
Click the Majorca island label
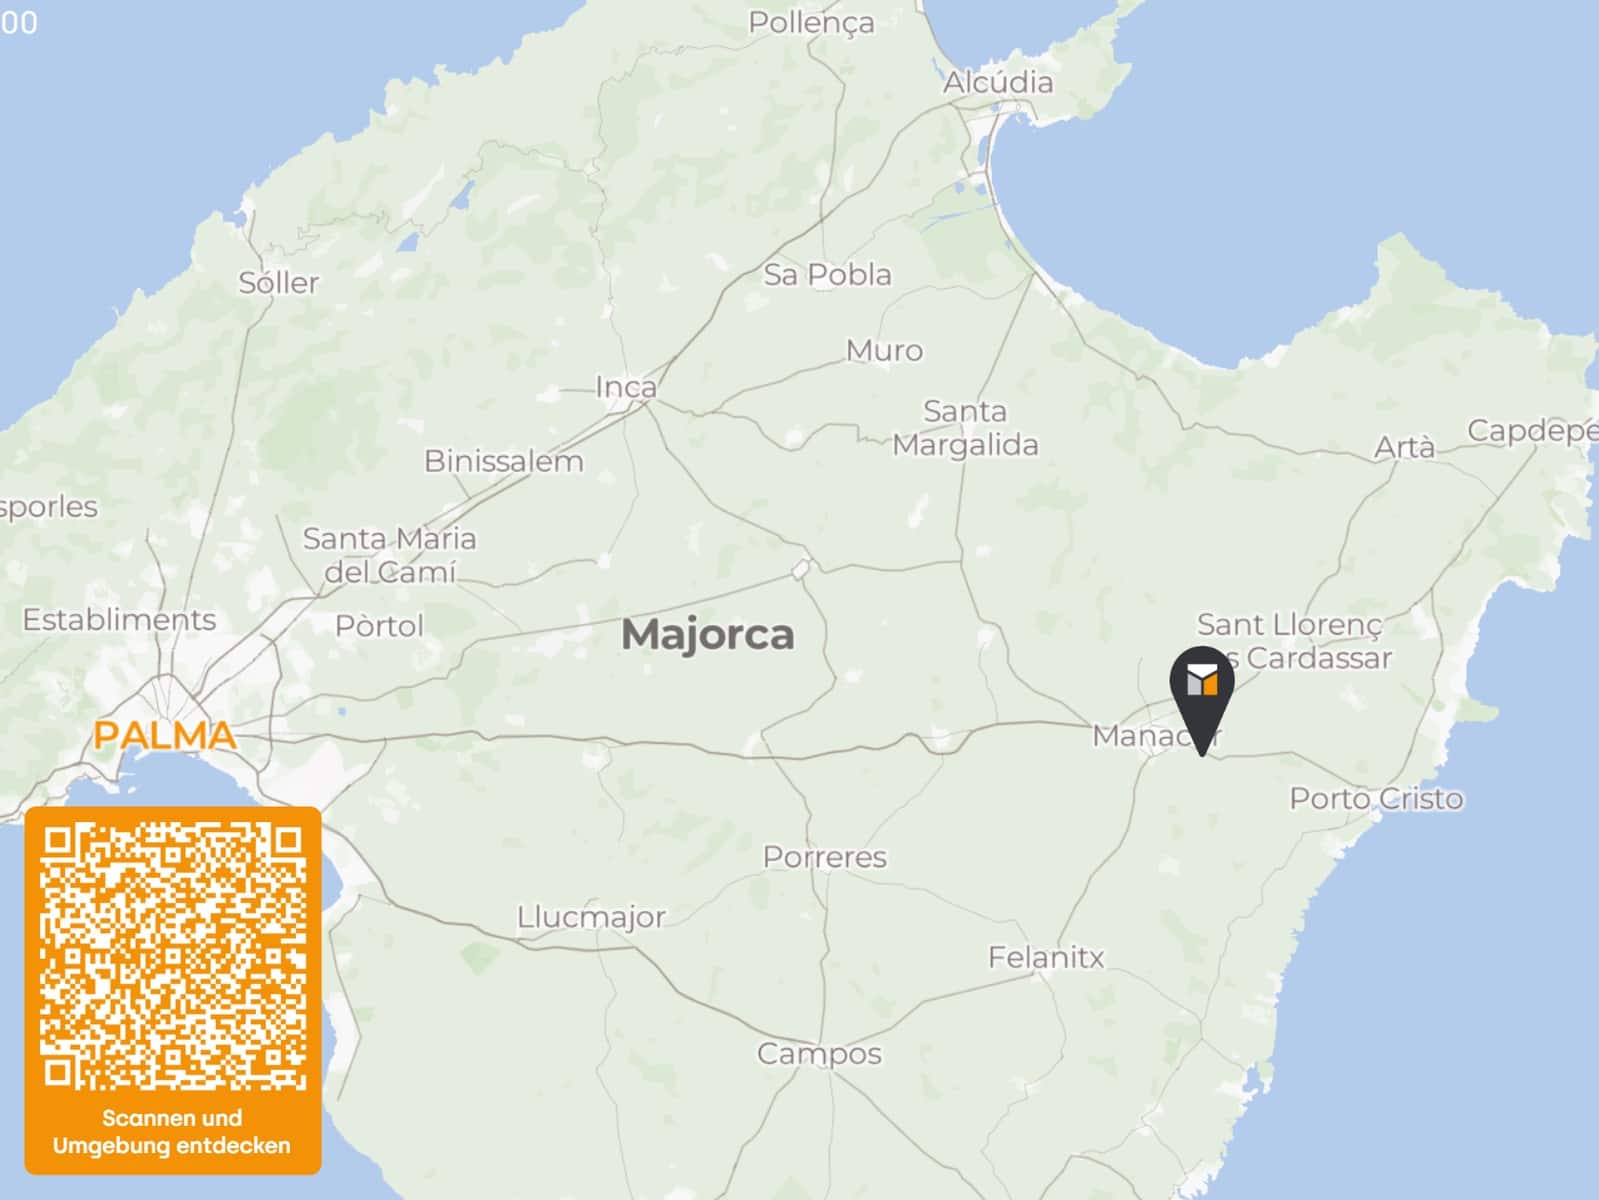click(x=708, y=634)
